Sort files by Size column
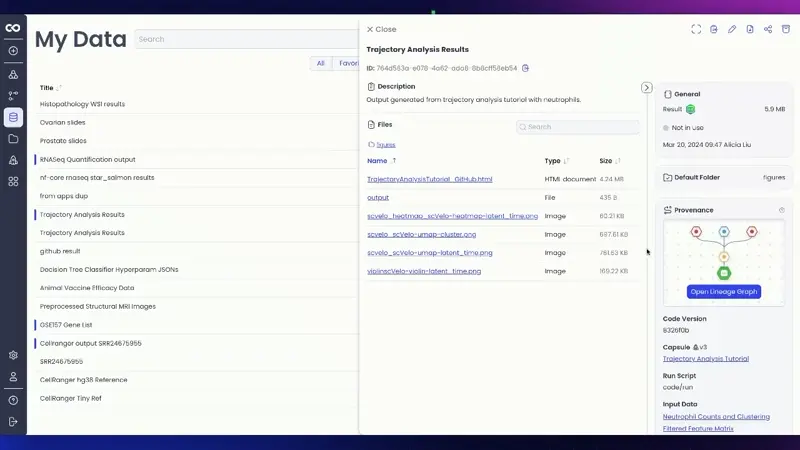This screenshot has height=450, width=800. tap(610, 161)
